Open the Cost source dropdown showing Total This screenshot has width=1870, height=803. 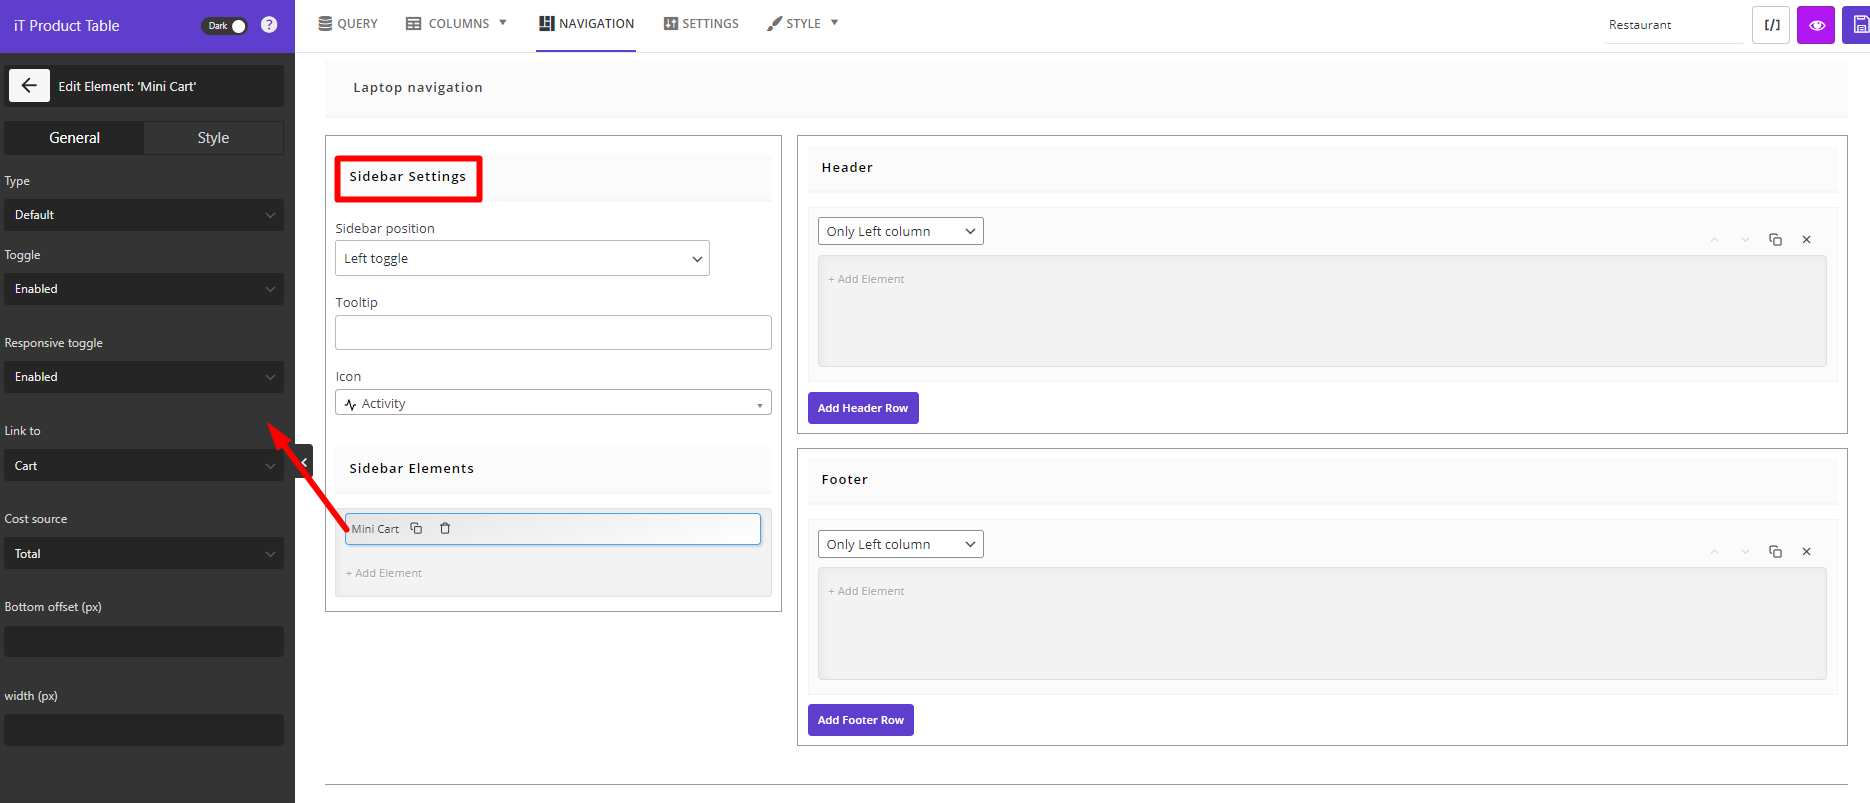tap(144, 554)
